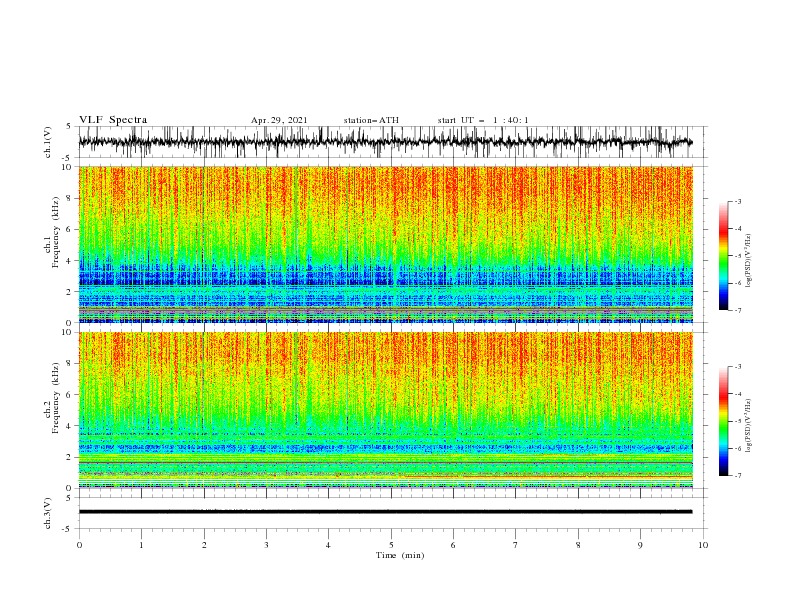The height and width of the screenshot is (612, 792).
Task: Click the ch.1 colorbar "log(PSD)(V²/Hz)" label
Action: (x=748, y=261)
